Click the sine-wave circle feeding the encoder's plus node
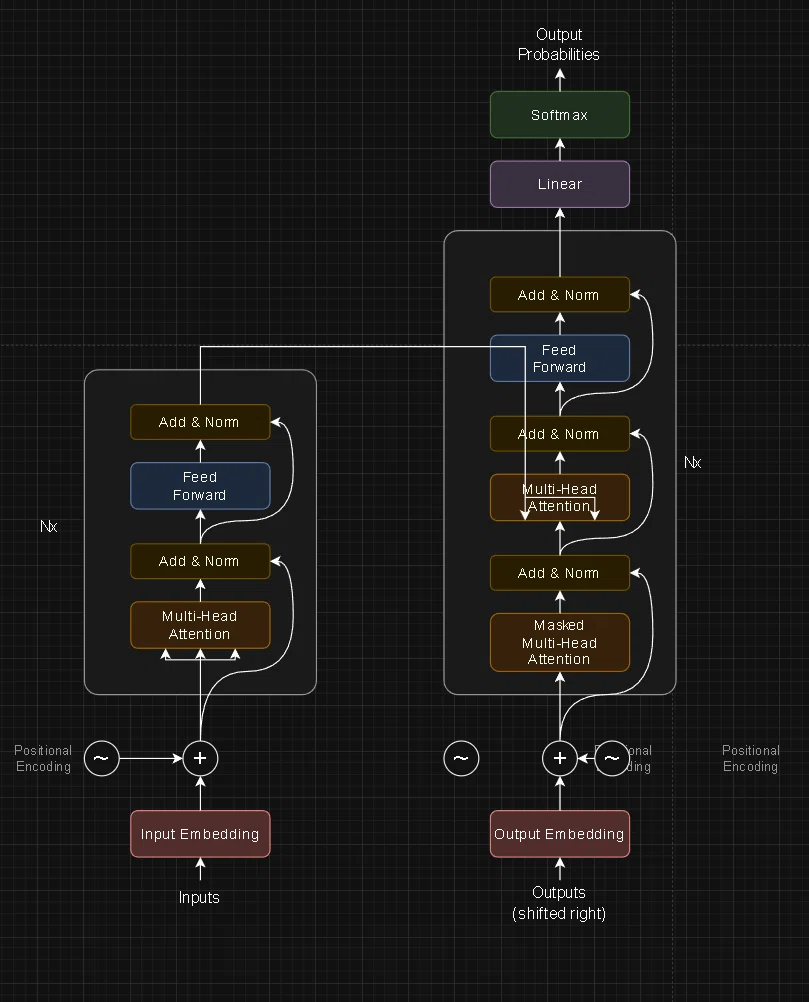 coord(102,759)
